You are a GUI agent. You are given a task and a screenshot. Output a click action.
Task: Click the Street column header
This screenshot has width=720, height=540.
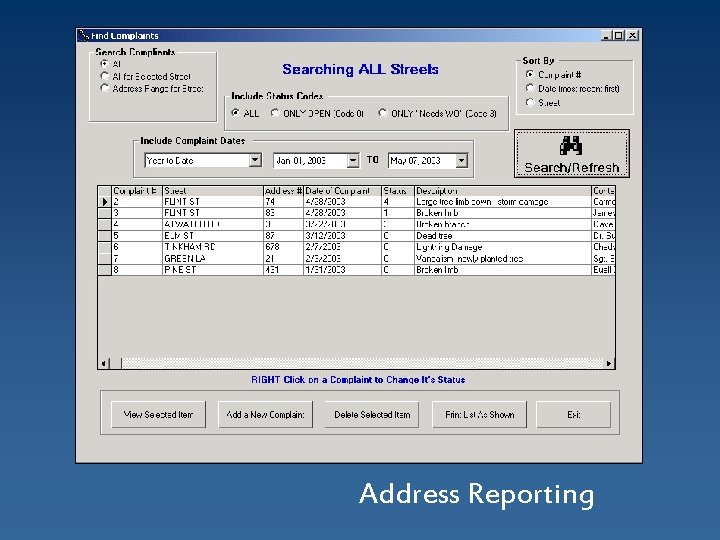click(x=213, y=191)
